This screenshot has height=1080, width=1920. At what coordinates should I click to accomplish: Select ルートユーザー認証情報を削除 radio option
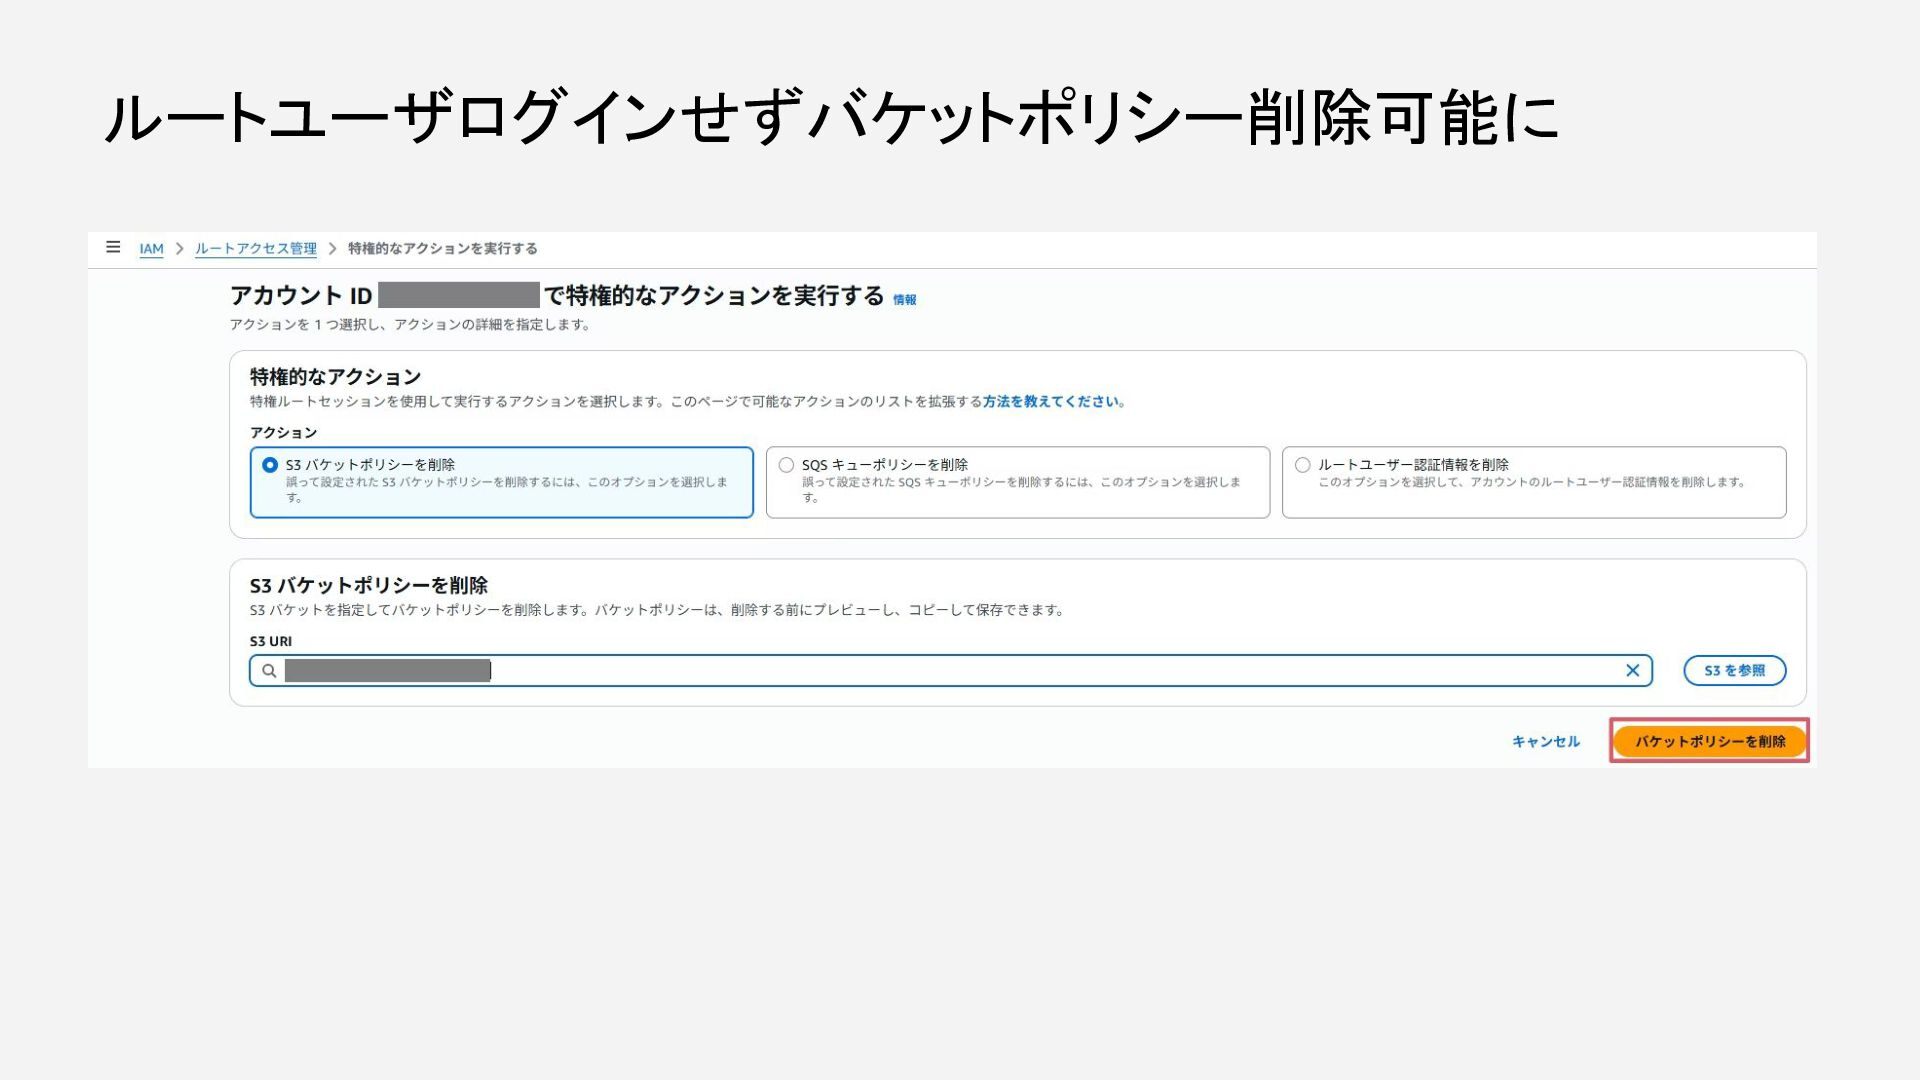(1302, 465)
